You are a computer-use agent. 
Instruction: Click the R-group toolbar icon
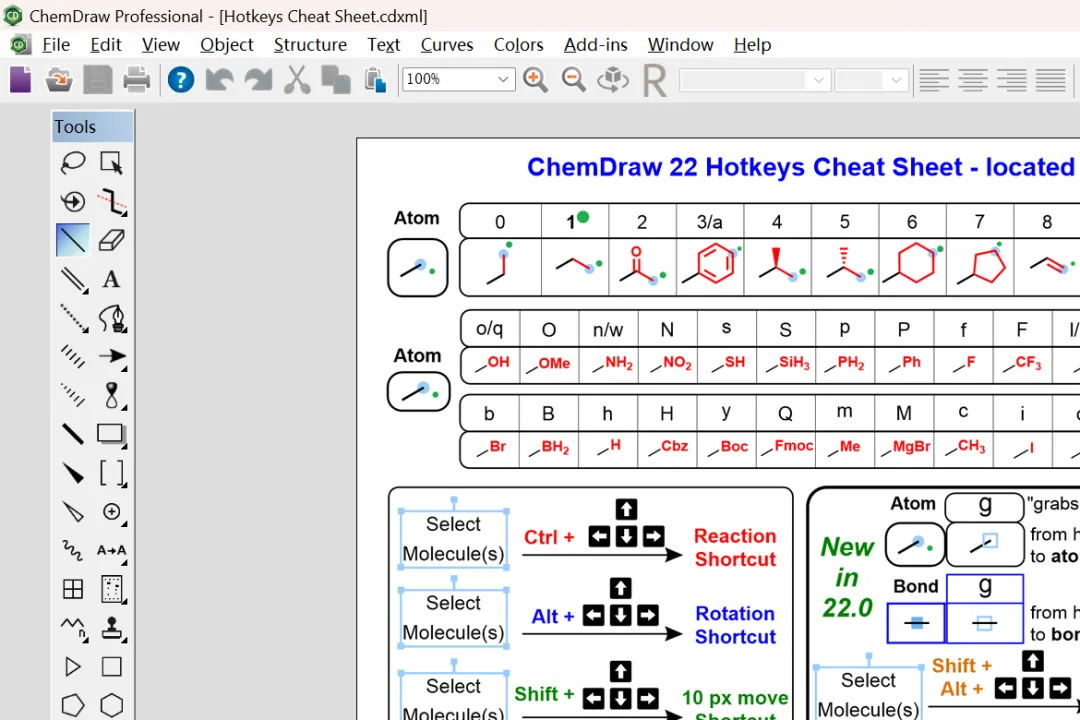(654, 80)
